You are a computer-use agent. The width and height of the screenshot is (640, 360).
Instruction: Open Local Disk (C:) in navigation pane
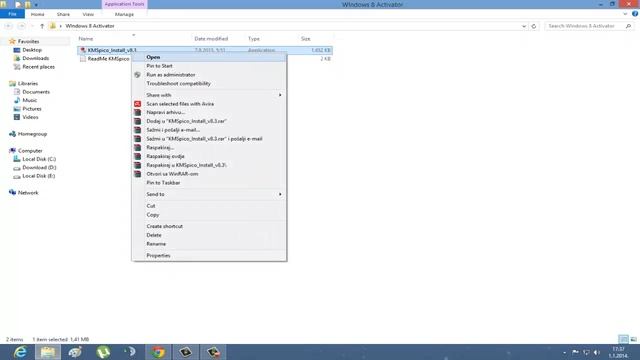click(39, 159)
